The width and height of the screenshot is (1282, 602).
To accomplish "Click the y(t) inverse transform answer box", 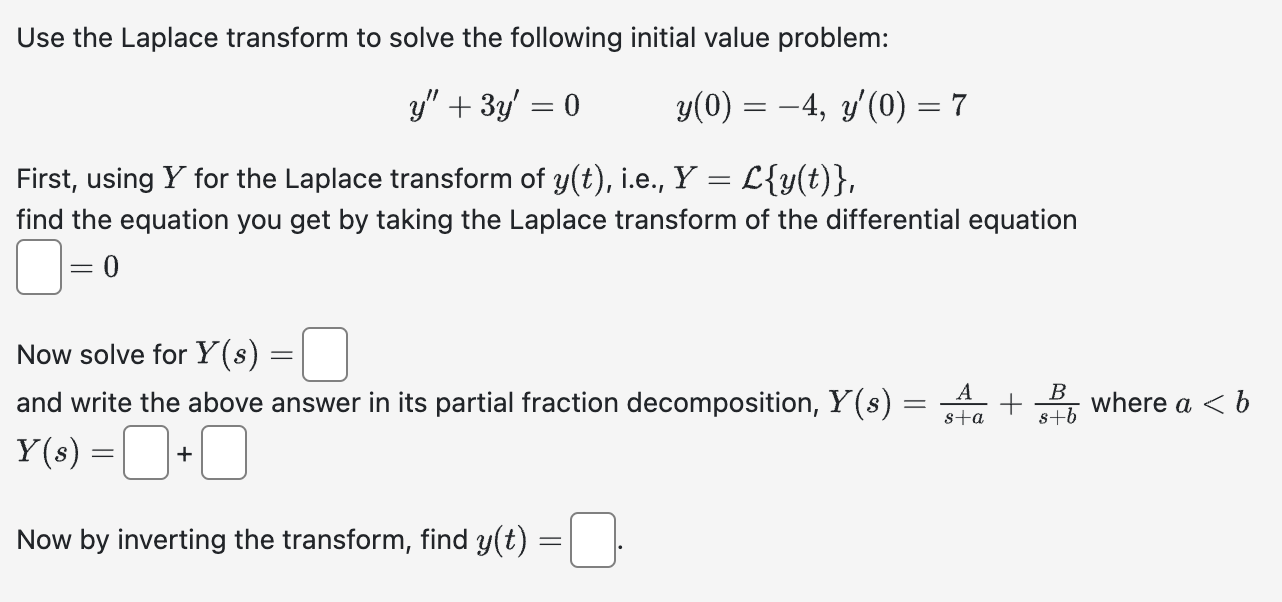I will click(592, 538).
